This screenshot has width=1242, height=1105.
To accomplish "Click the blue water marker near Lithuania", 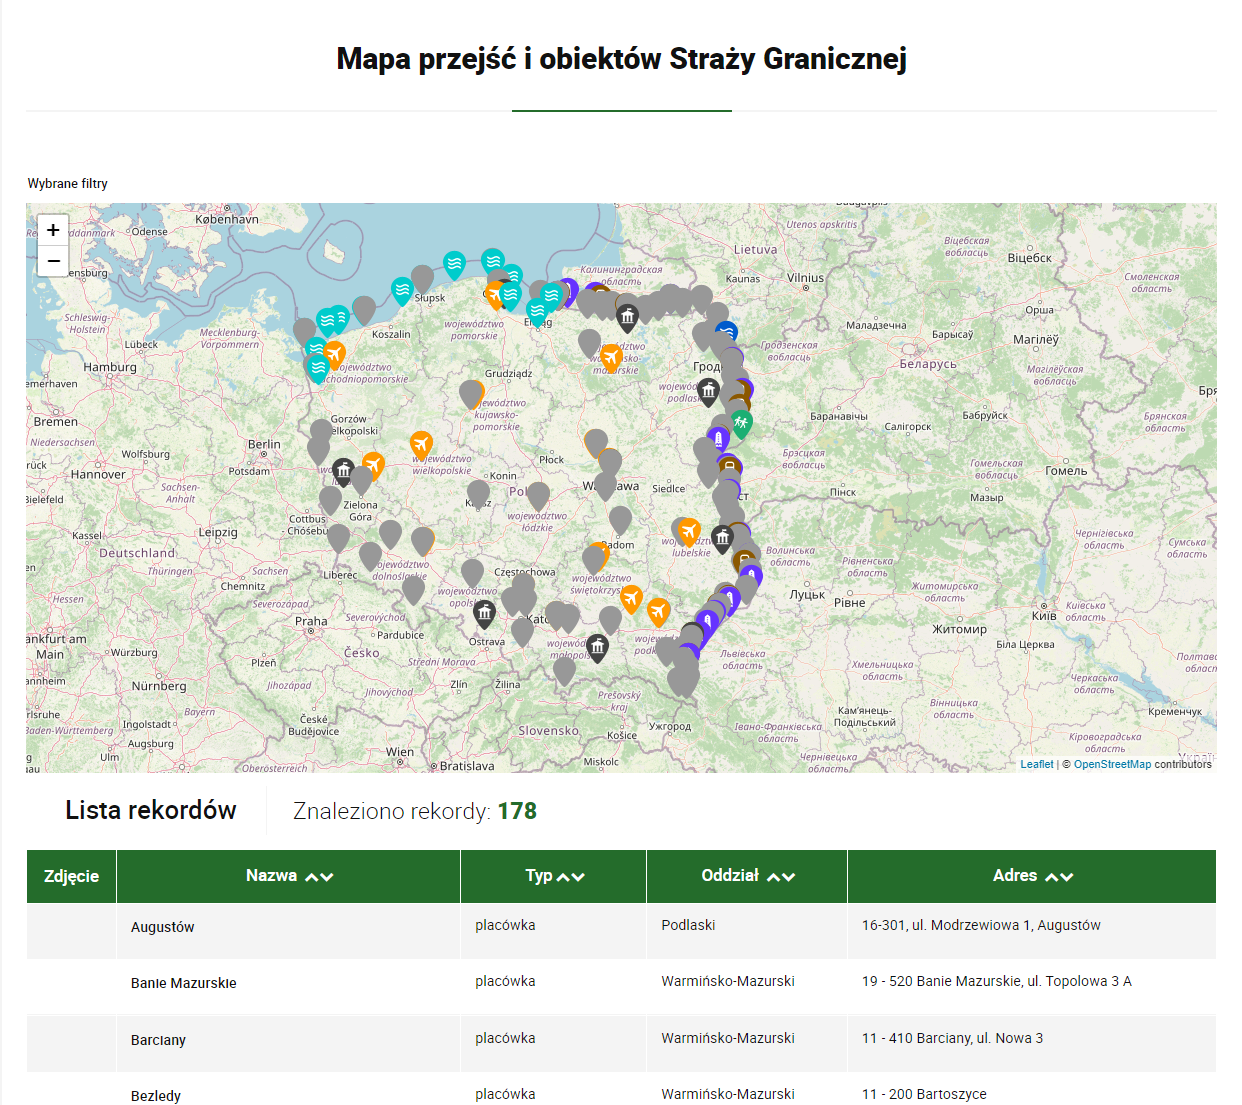I will point(727,331).
